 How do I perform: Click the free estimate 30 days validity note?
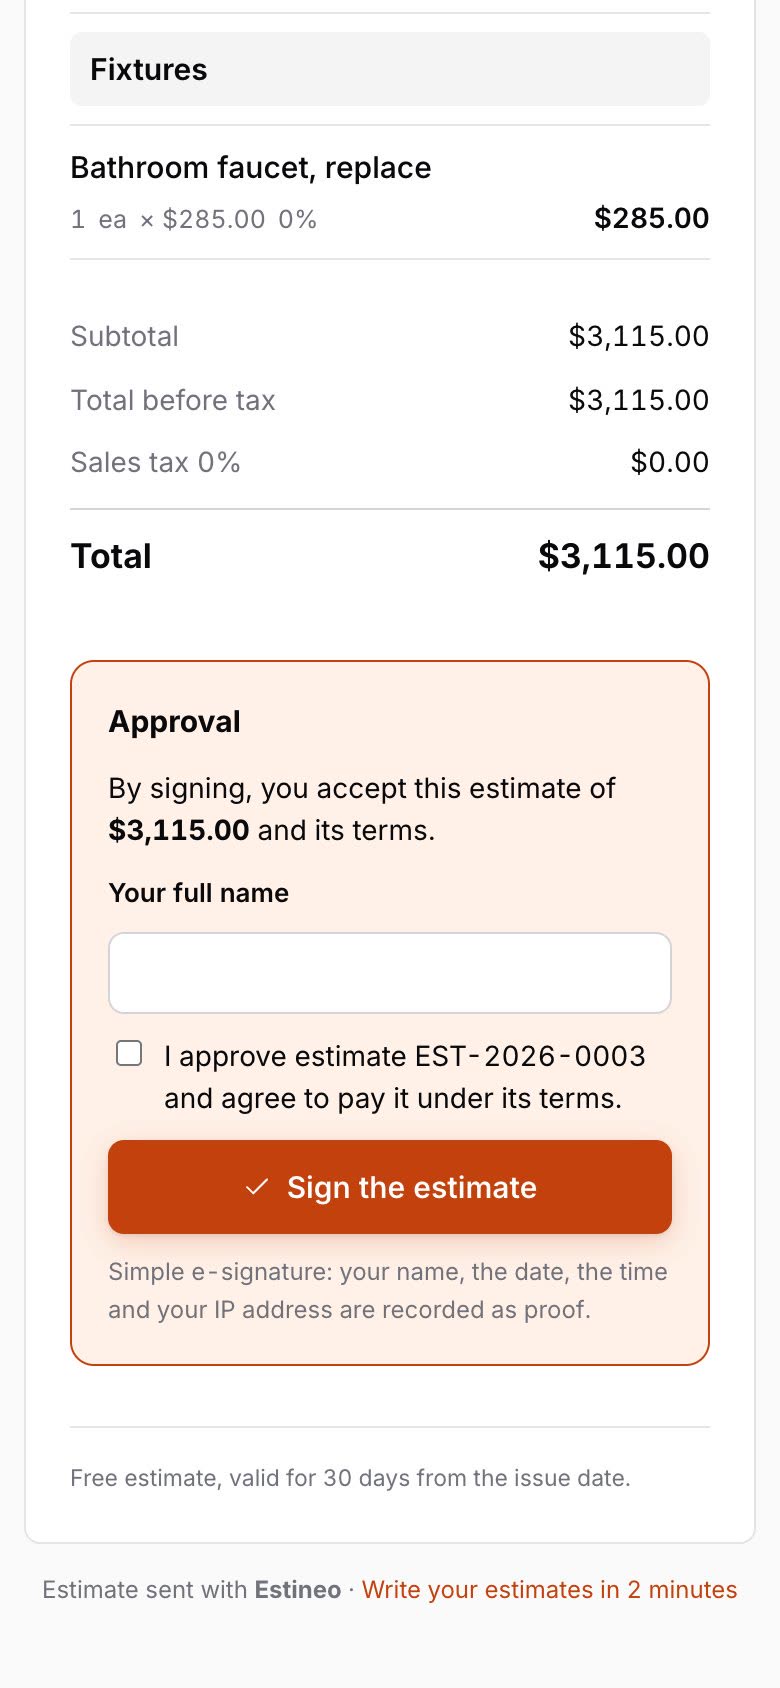click(x=350, y=1478)
